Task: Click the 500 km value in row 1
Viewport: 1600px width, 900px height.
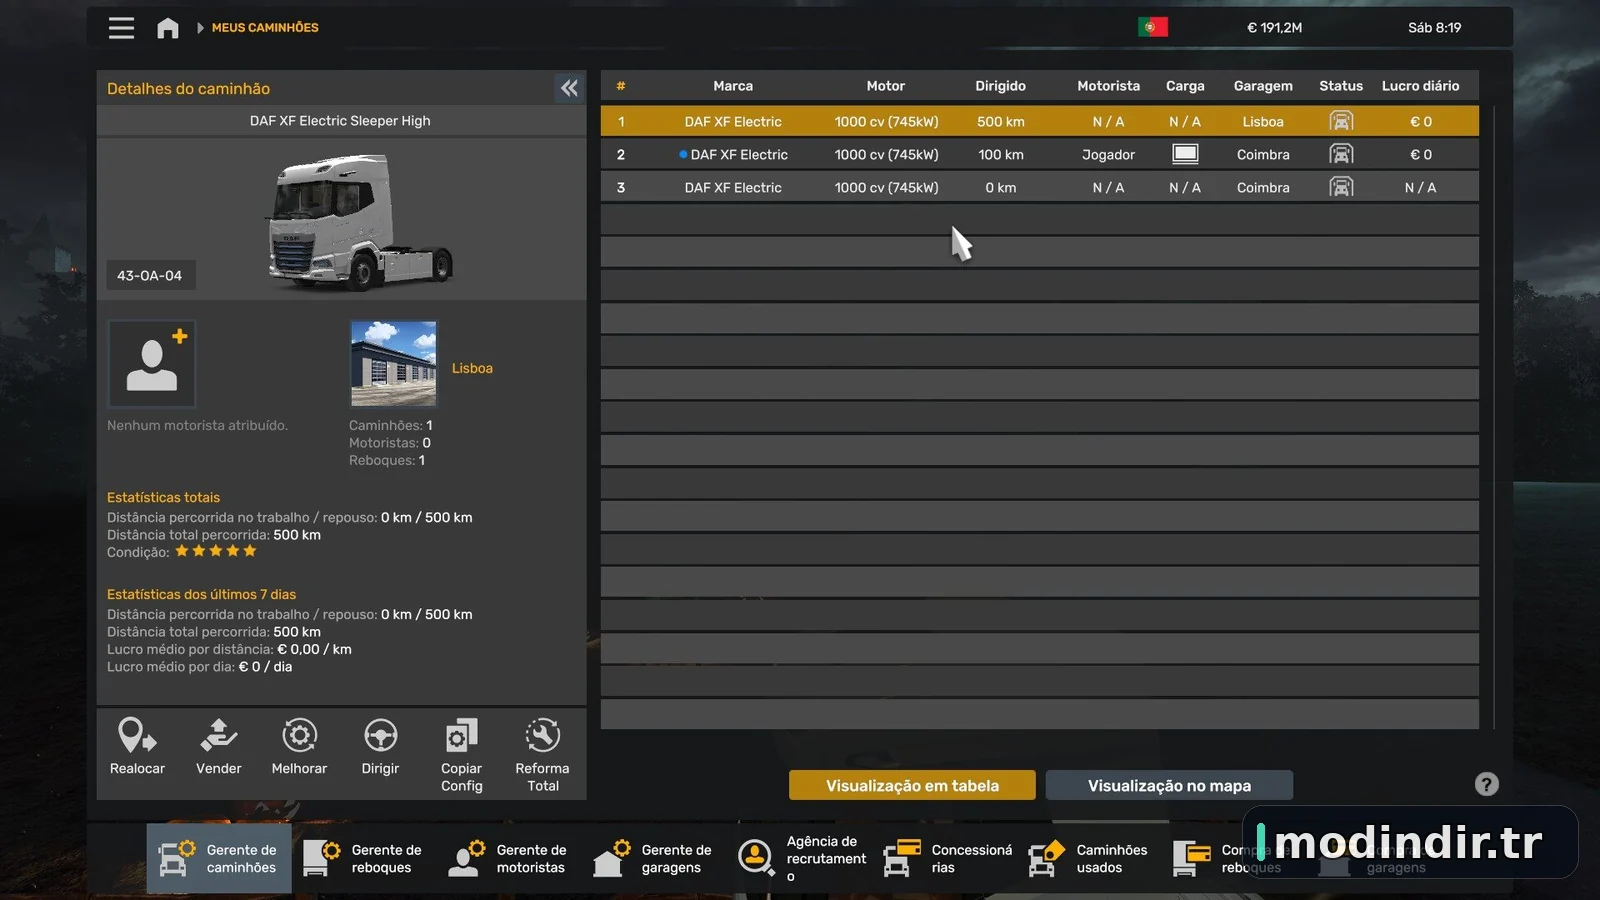Action: [x=1001, y=122]
